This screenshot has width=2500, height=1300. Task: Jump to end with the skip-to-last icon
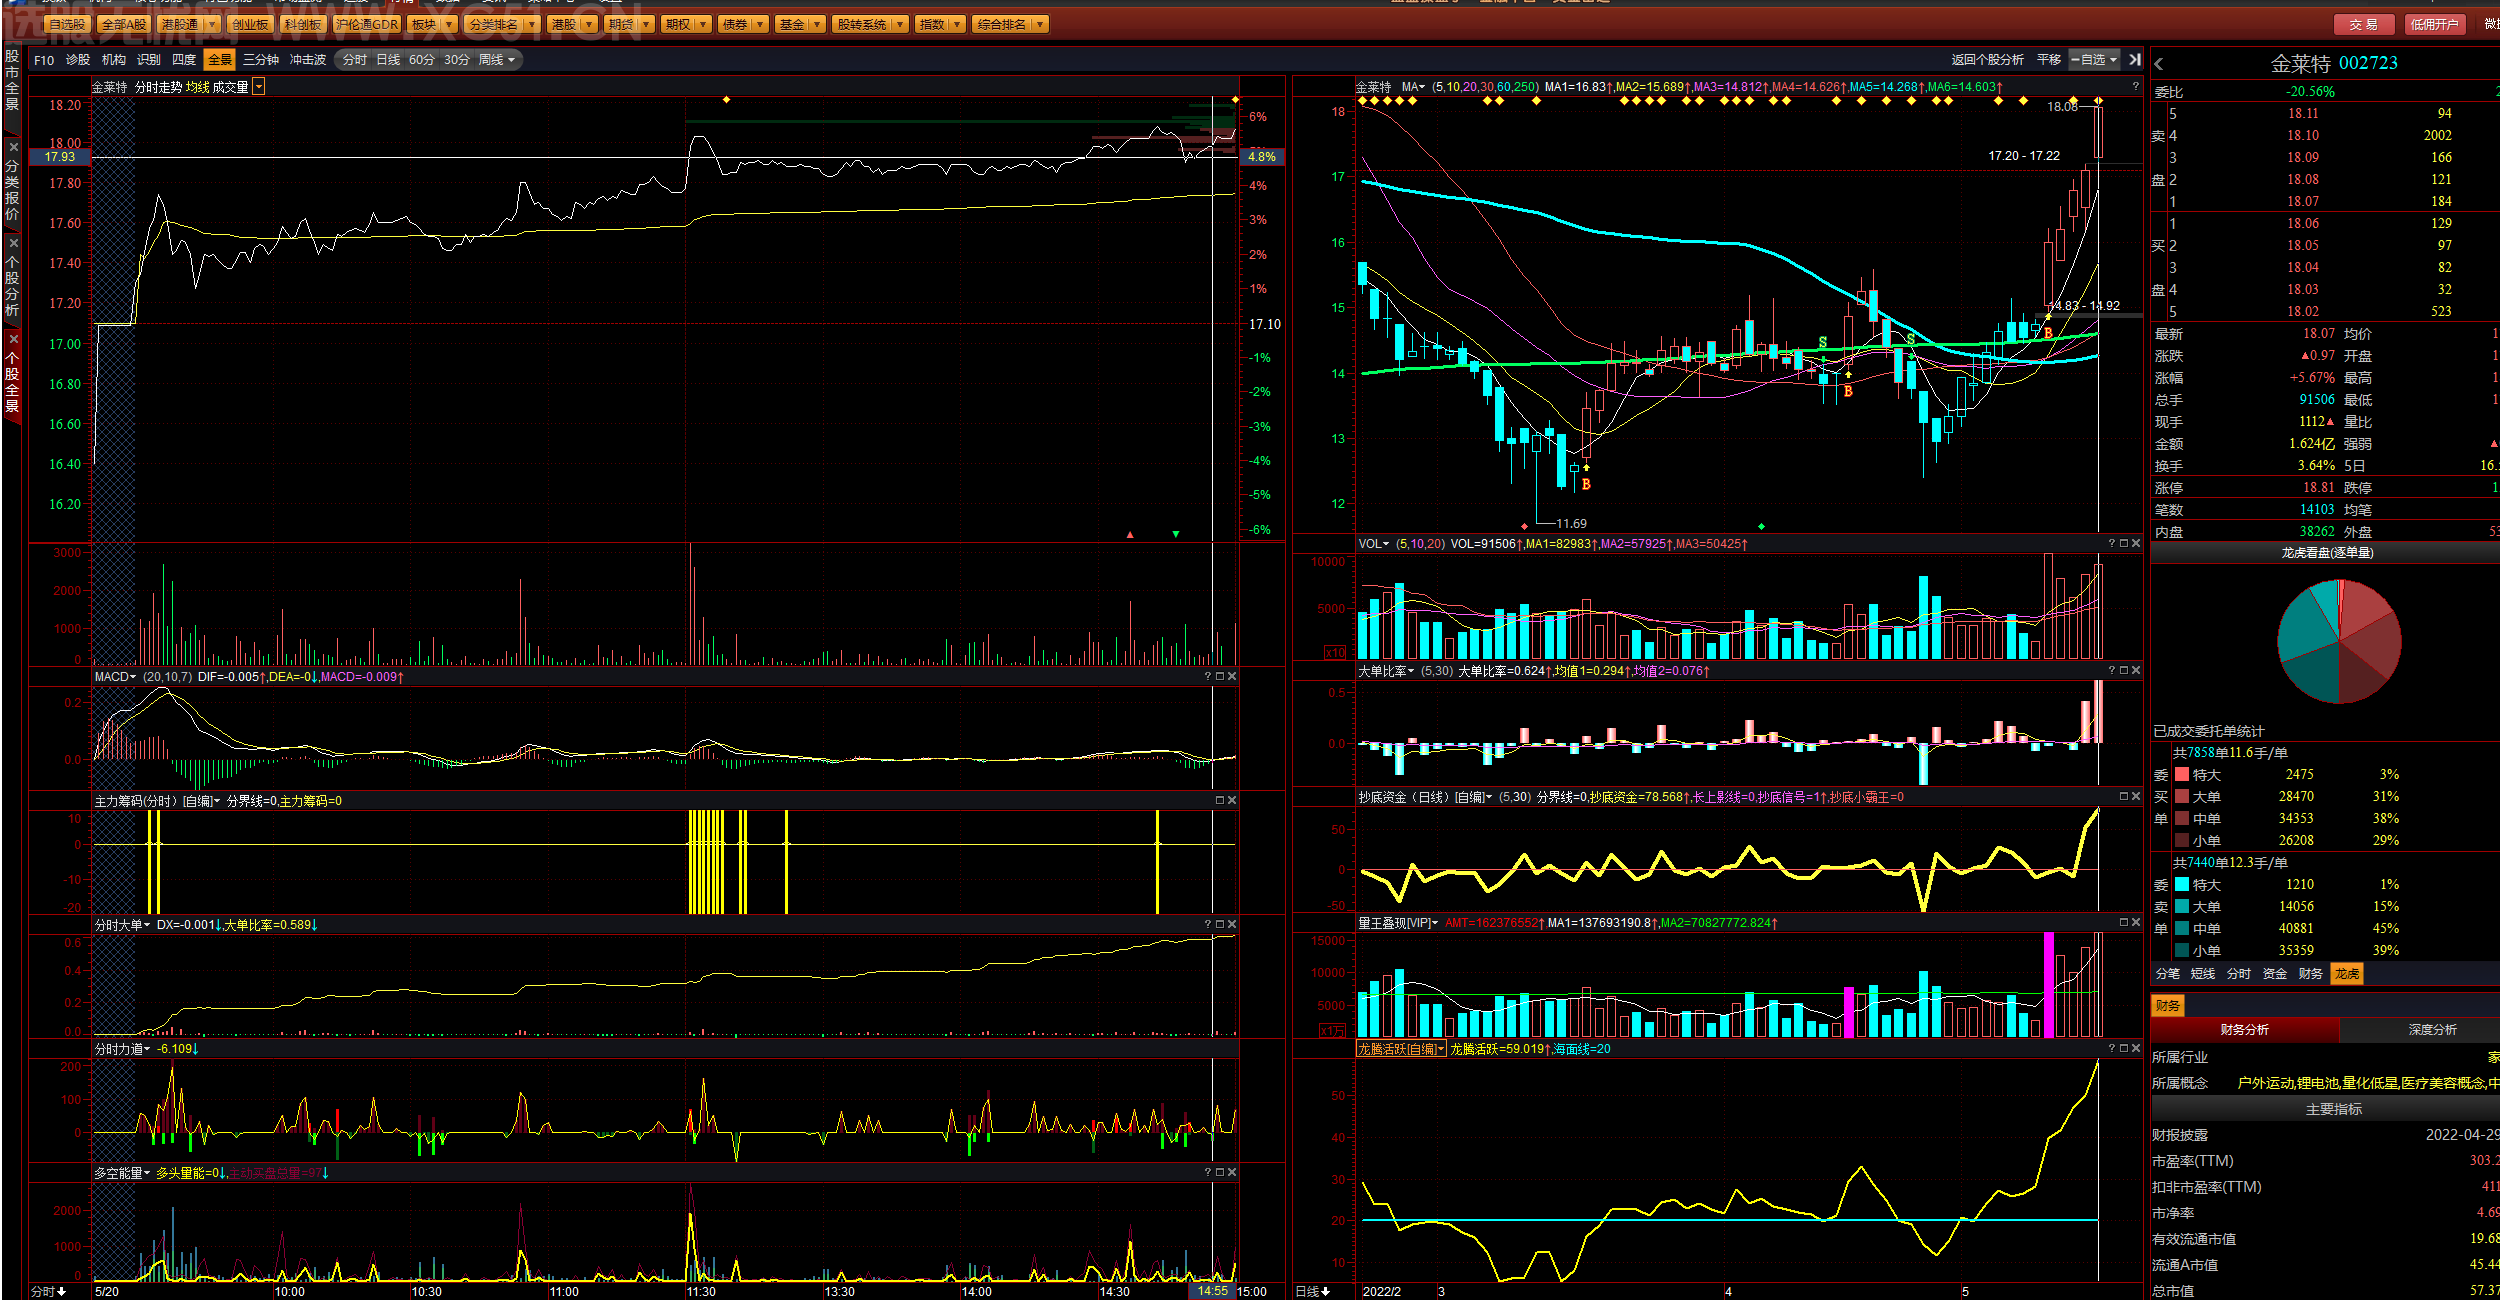(2135, 60)
